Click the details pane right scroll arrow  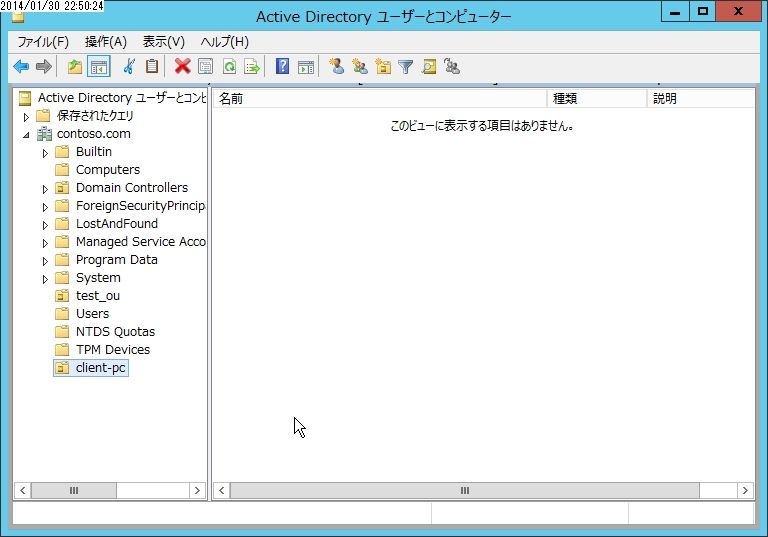[x=745, y=490]
